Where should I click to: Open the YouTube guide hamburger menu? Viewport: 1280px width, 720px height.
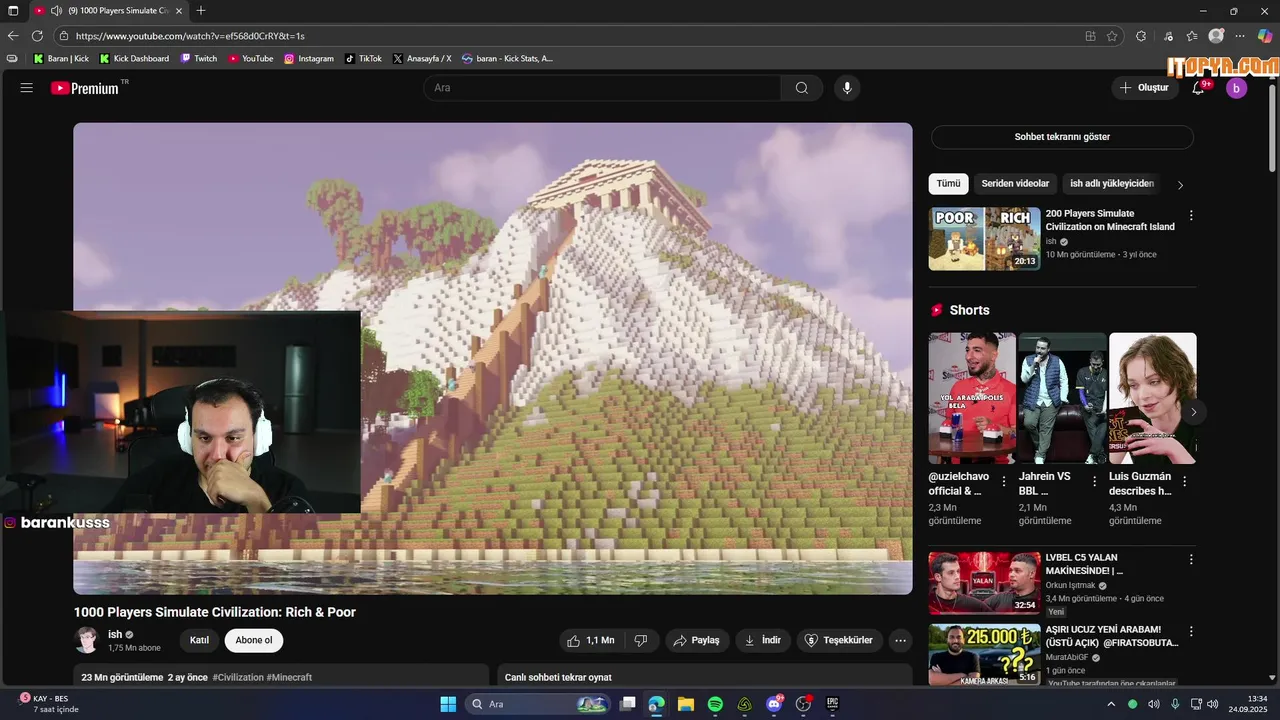tap(27, 88)
